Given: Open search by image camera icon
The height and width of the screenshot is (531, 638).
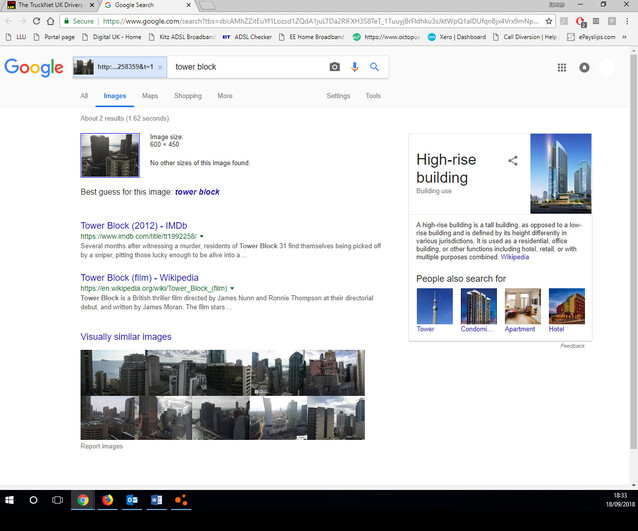Looking at the screenshot, I should [x=334, y=67].
